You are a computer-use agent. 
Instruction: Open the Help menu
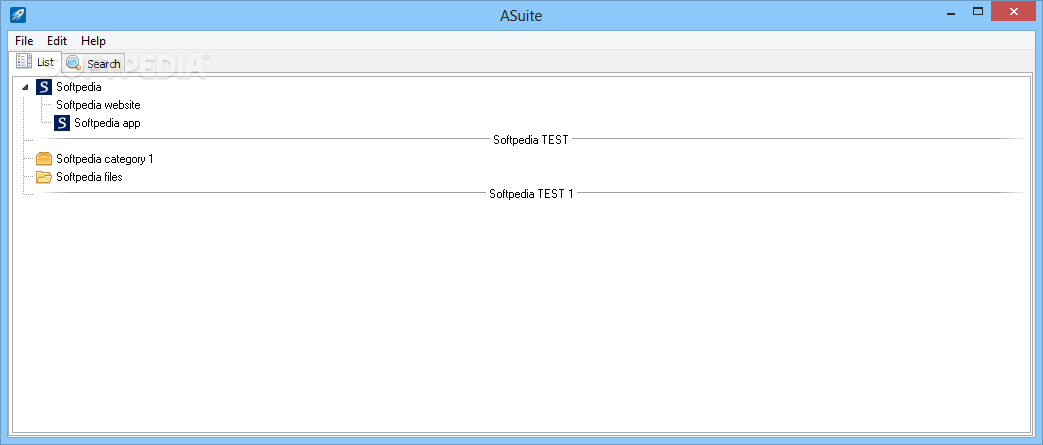coord(94,41)
